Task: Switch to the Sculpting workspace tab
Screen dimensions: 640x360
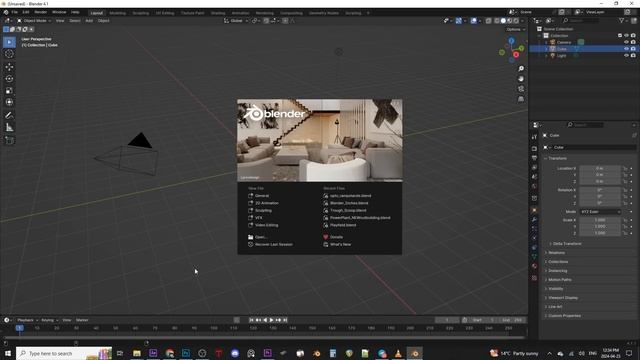Action: [141, 13]
